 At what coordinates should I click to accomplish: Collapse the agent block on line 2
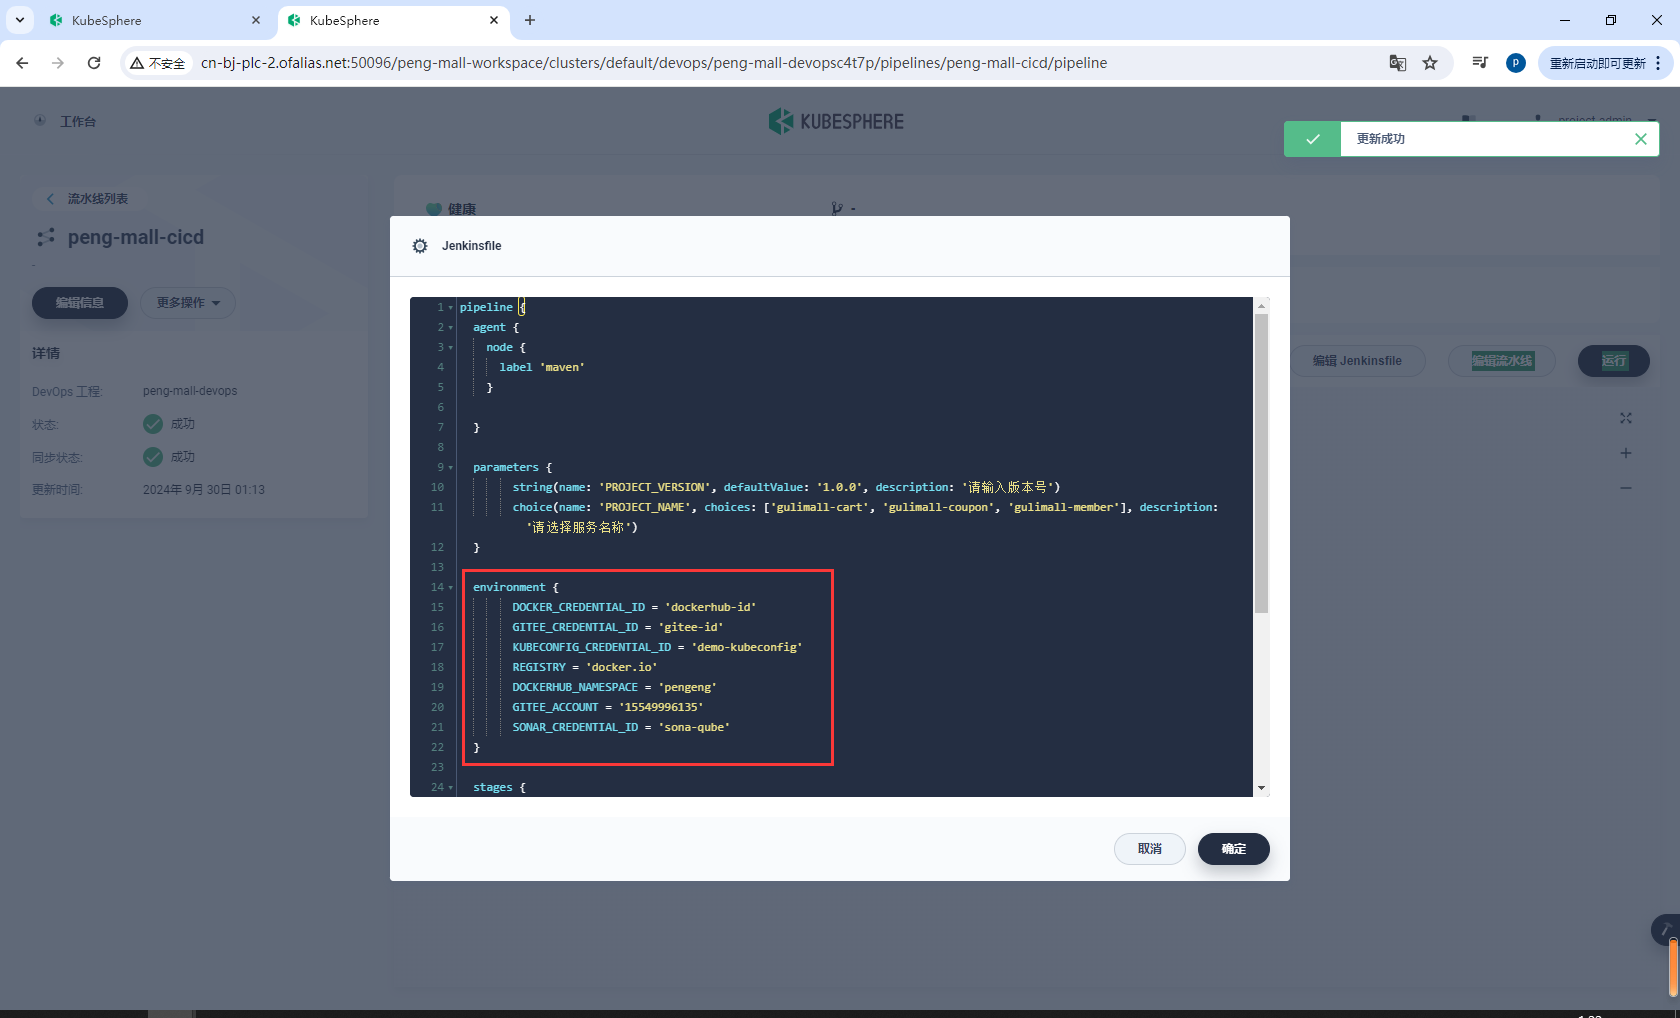pos(451,328)
